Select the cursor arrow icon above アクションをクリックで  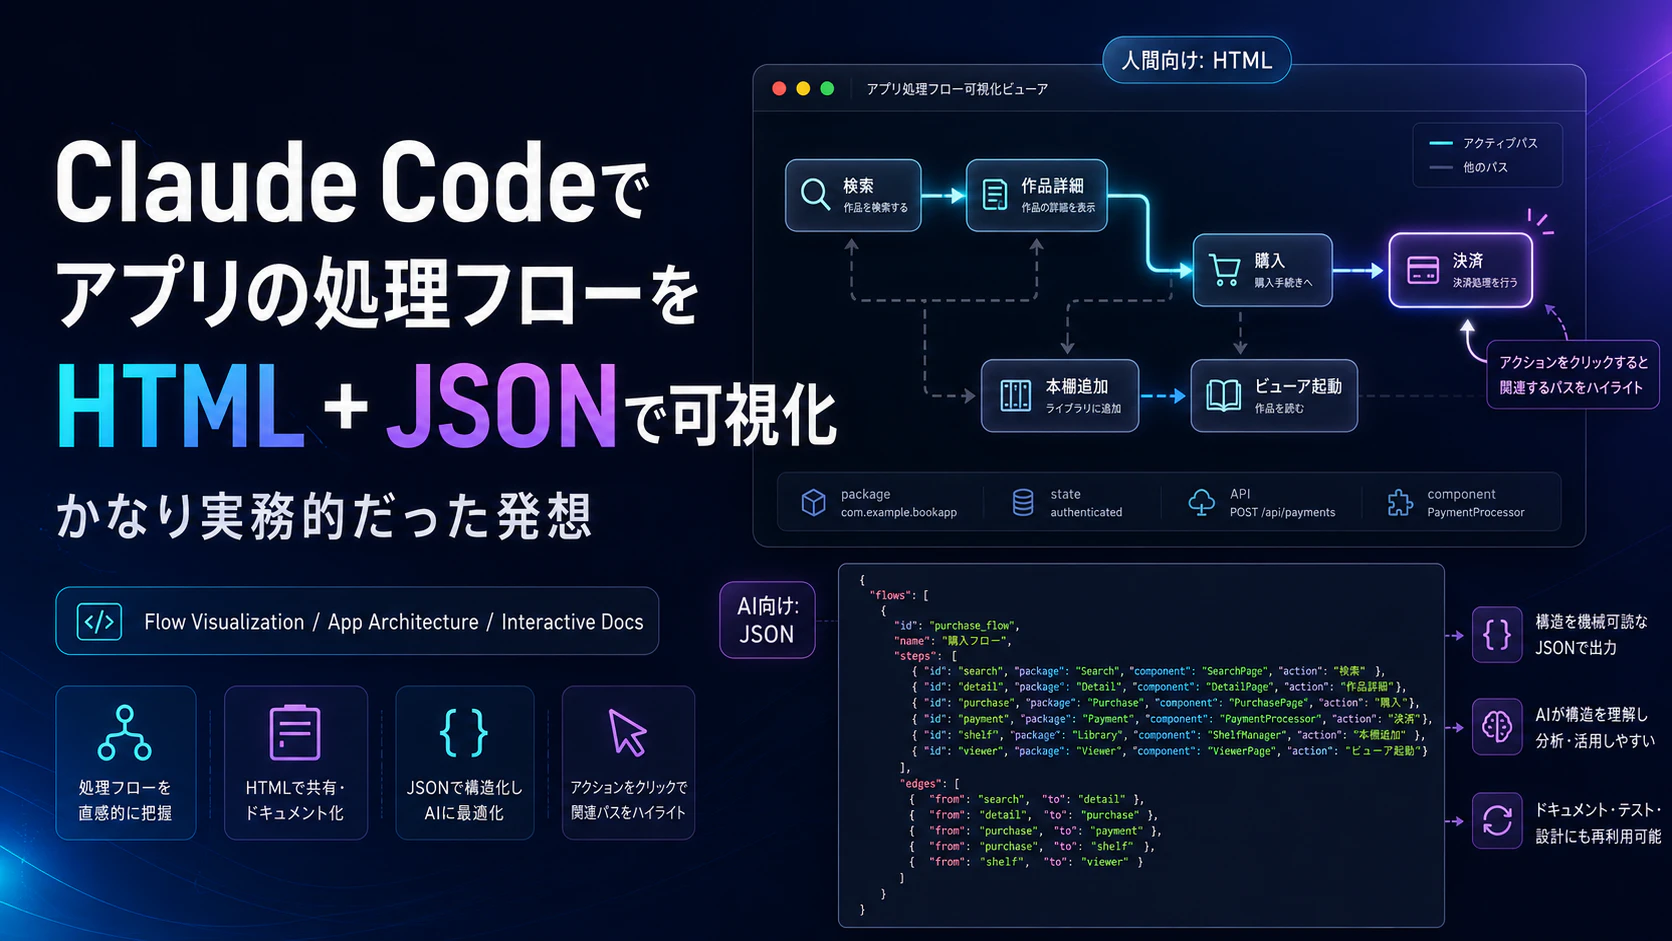628,732
